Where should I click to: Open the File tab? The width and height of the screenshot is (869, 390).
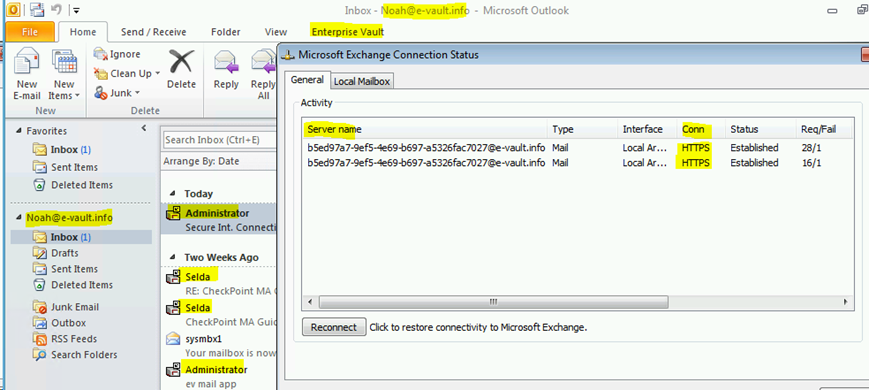30,32
